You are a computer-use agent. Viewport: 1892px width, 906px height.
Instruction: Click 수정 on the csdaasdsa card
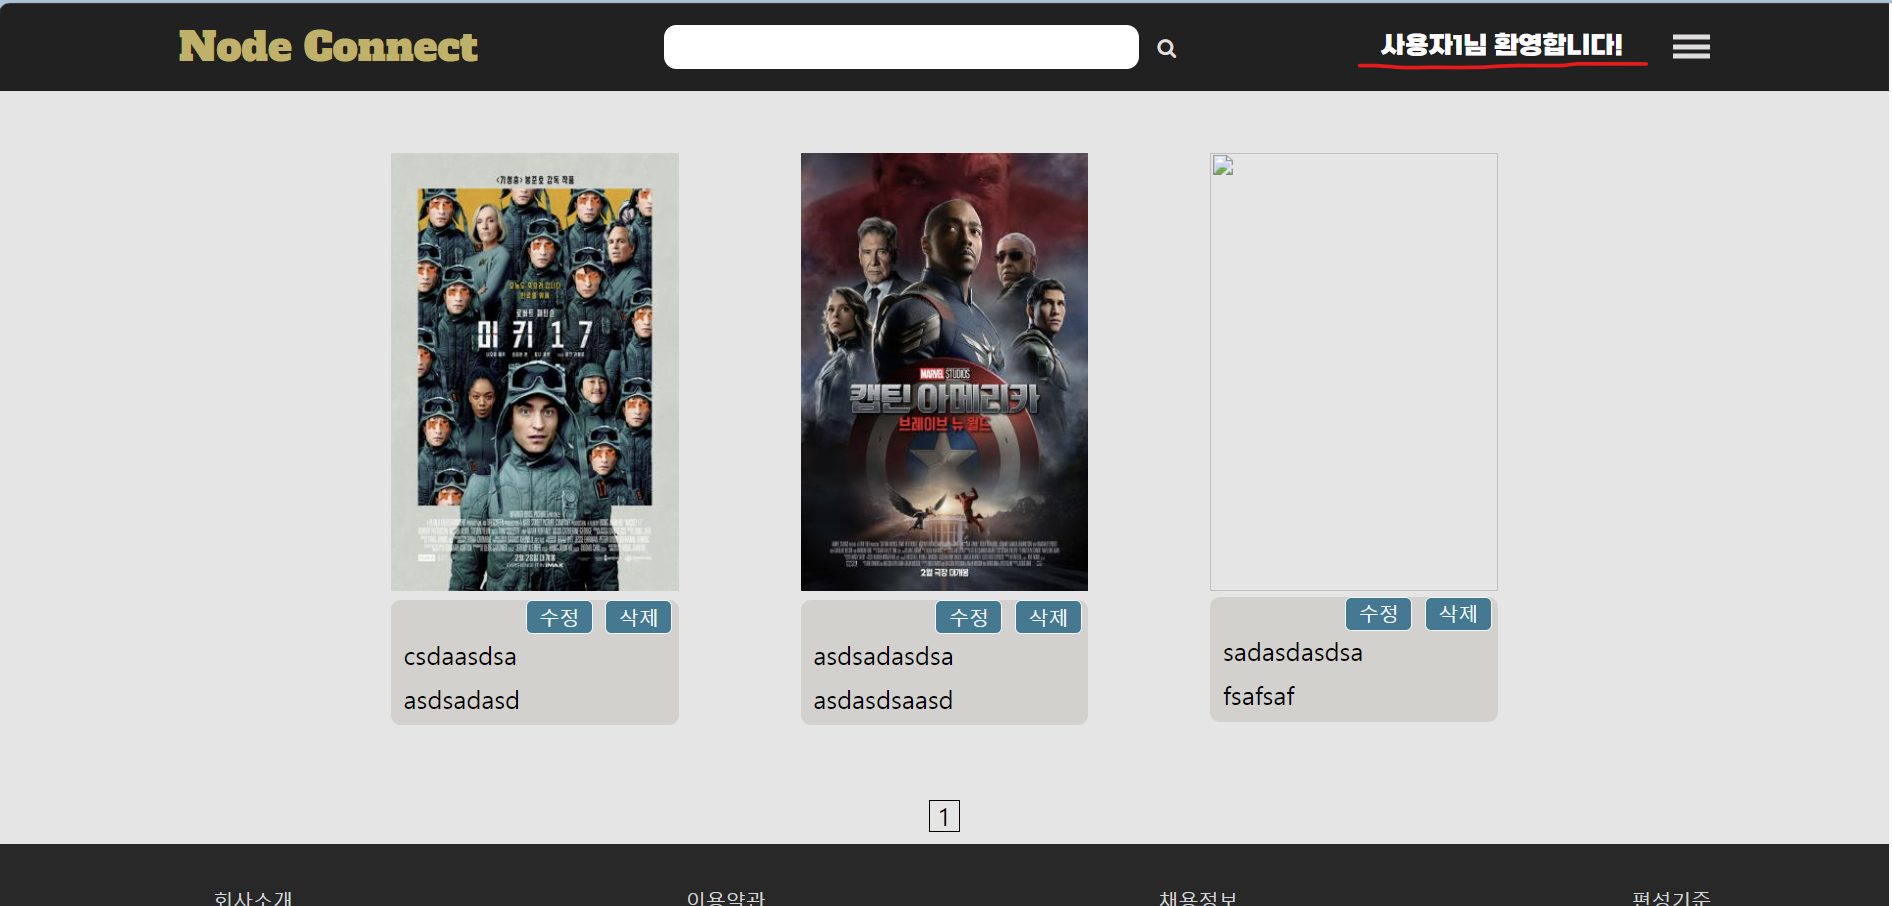point(559,617)
